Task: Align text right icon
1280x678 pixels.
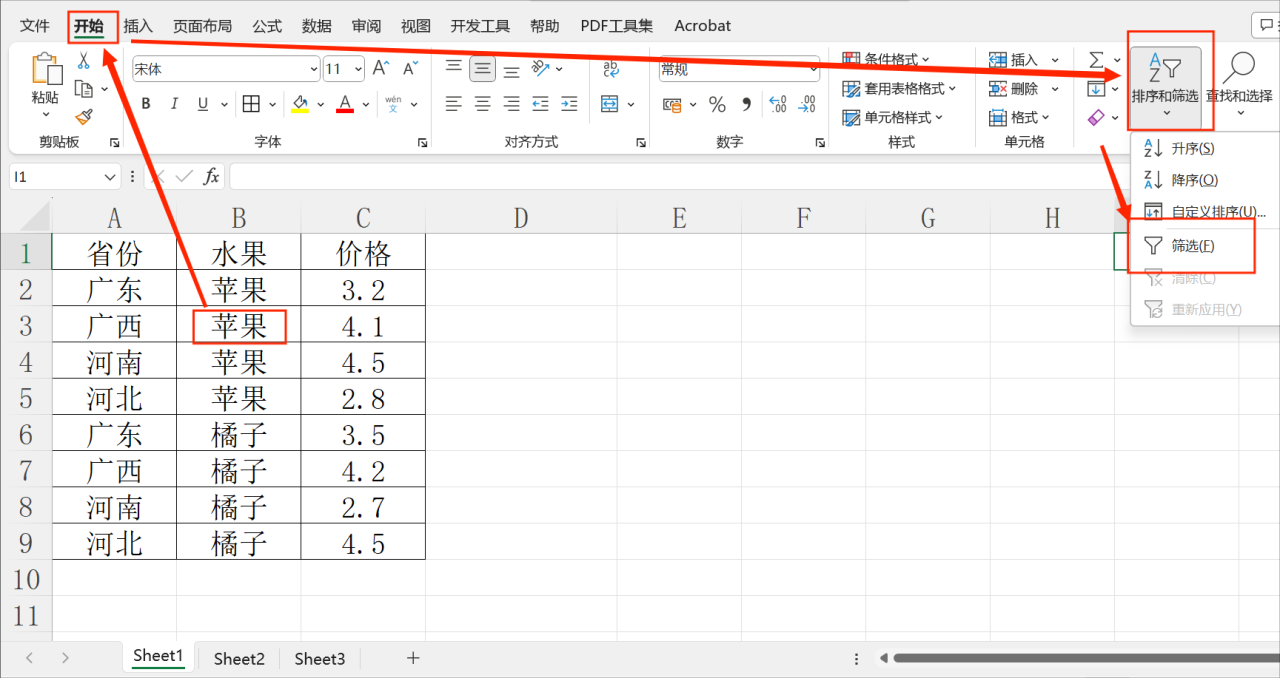Action: (x=511, y=104)
